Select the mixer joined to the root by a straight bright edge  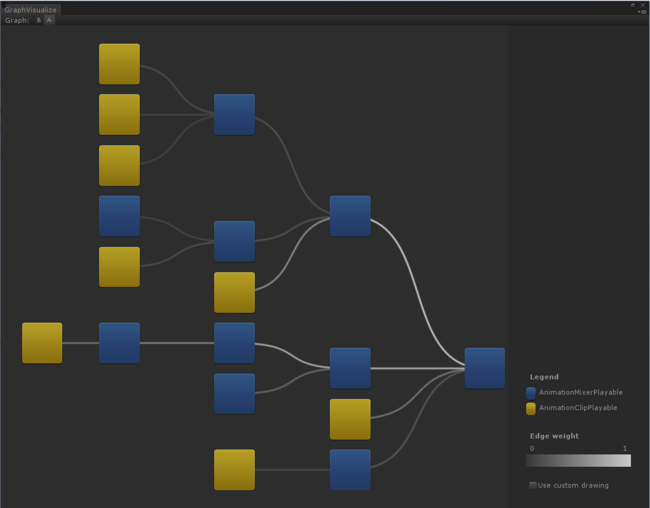[350, 368]
